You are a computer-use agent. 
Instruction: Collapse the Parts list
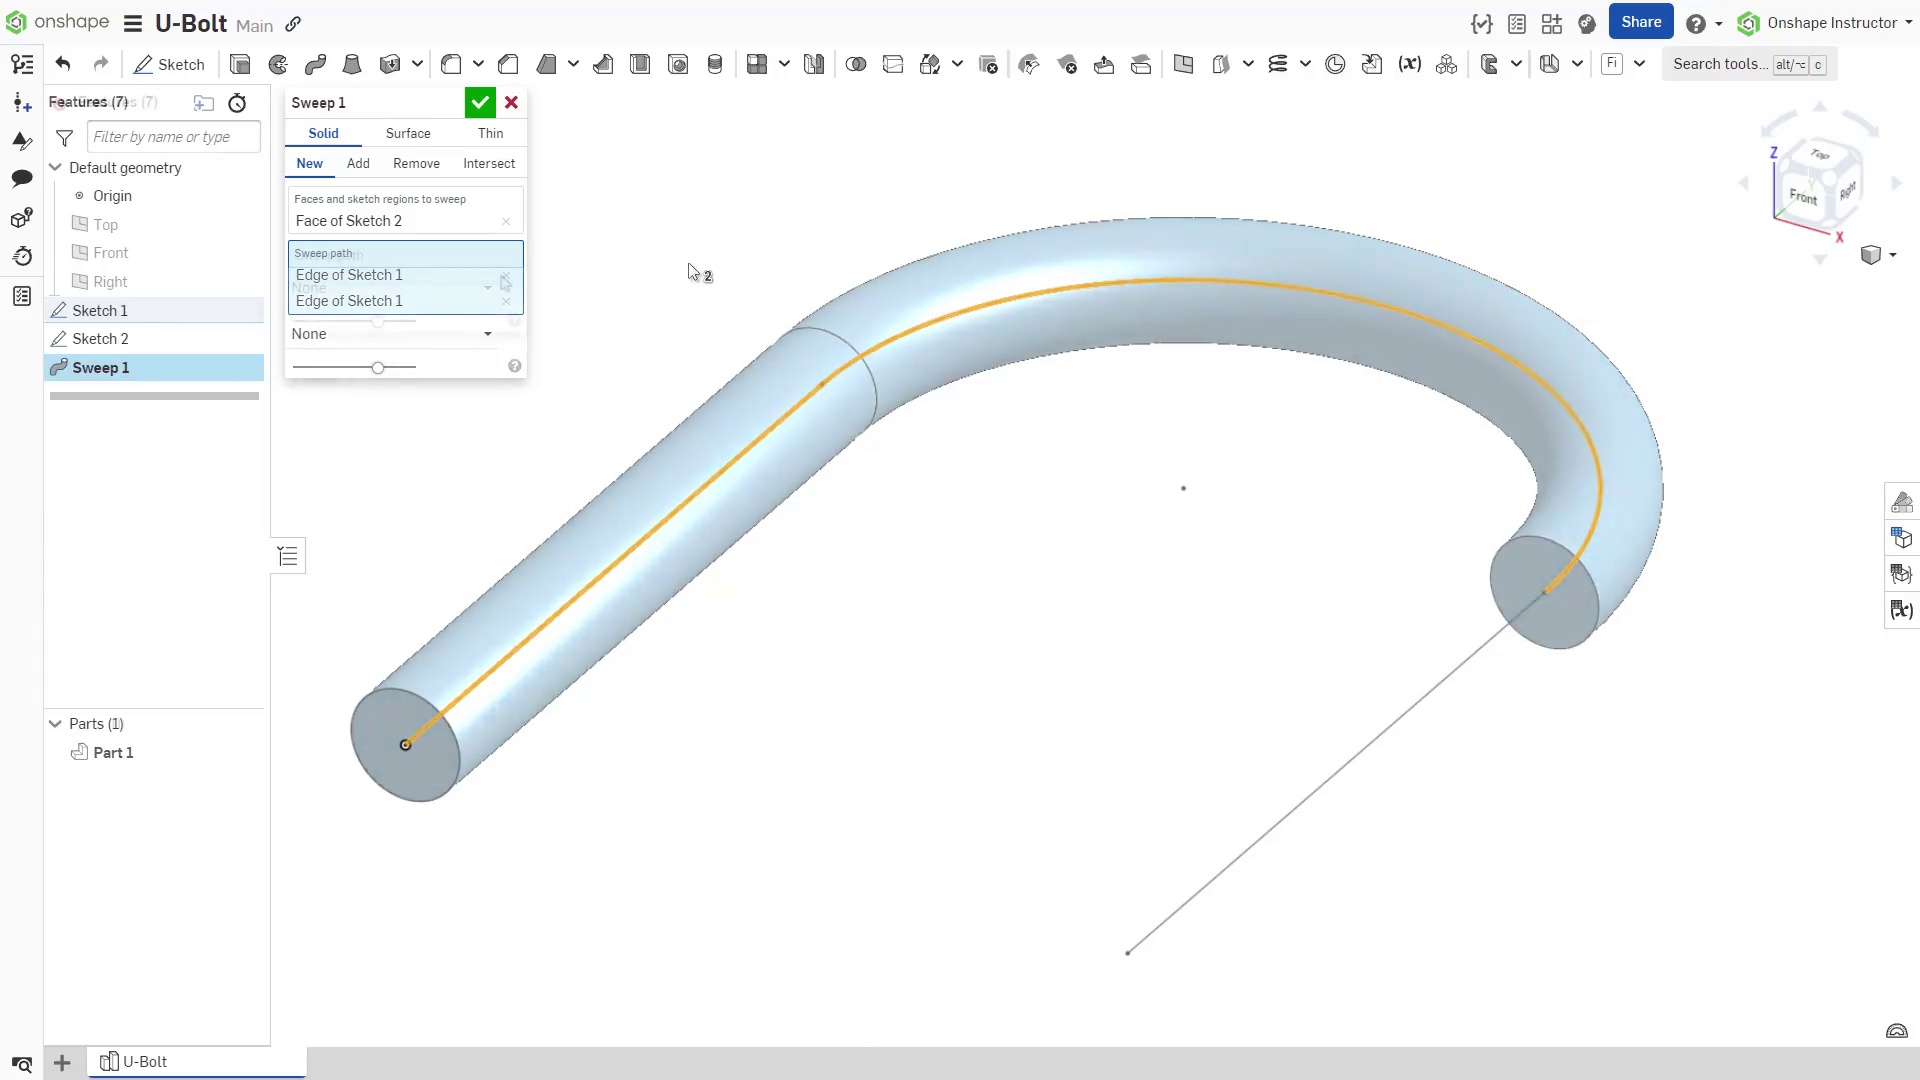(56, 723)
